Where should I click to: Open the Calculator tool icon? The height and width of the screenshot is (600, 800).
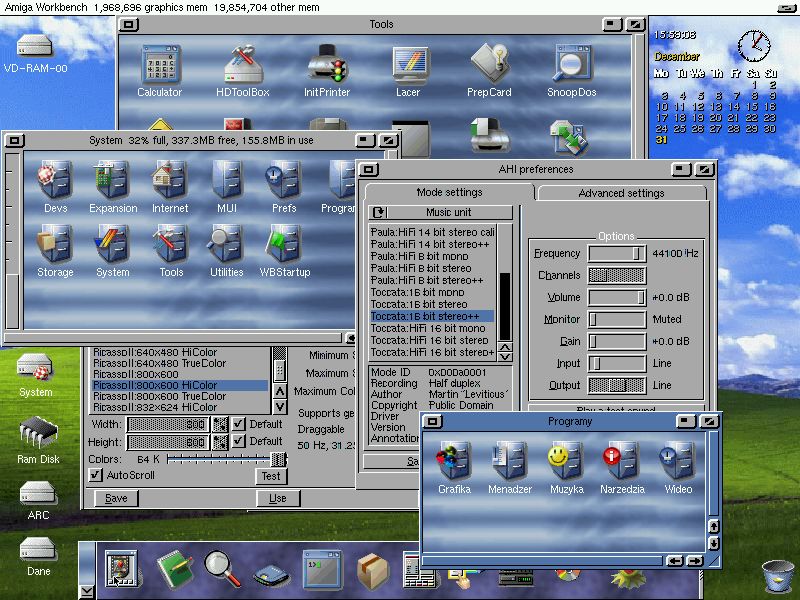(160, 65)
